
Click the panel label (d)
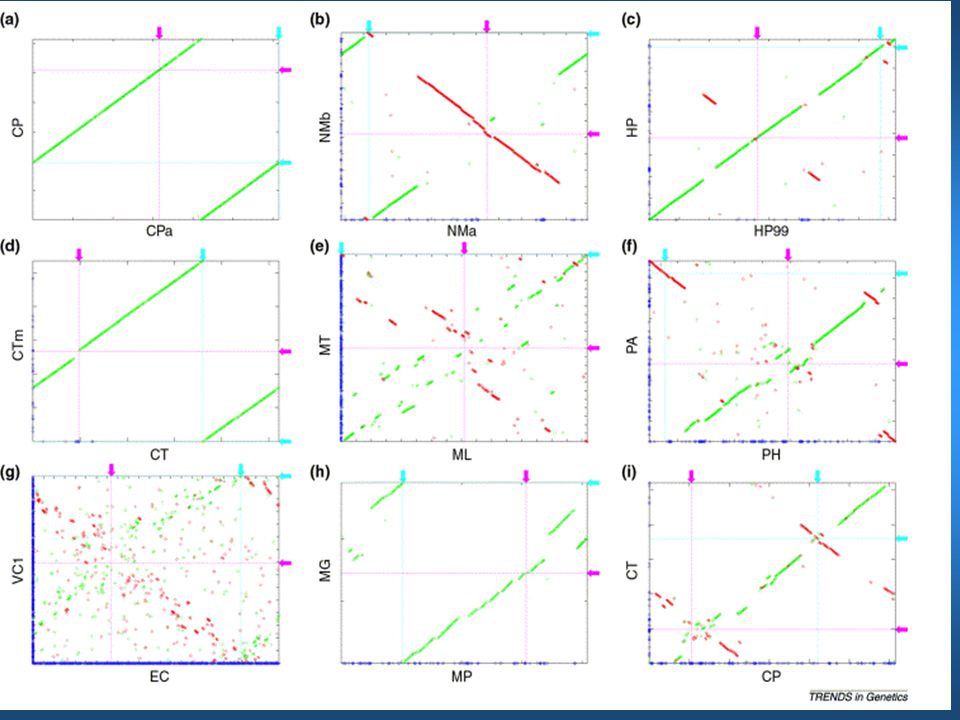tap(10, 246)
